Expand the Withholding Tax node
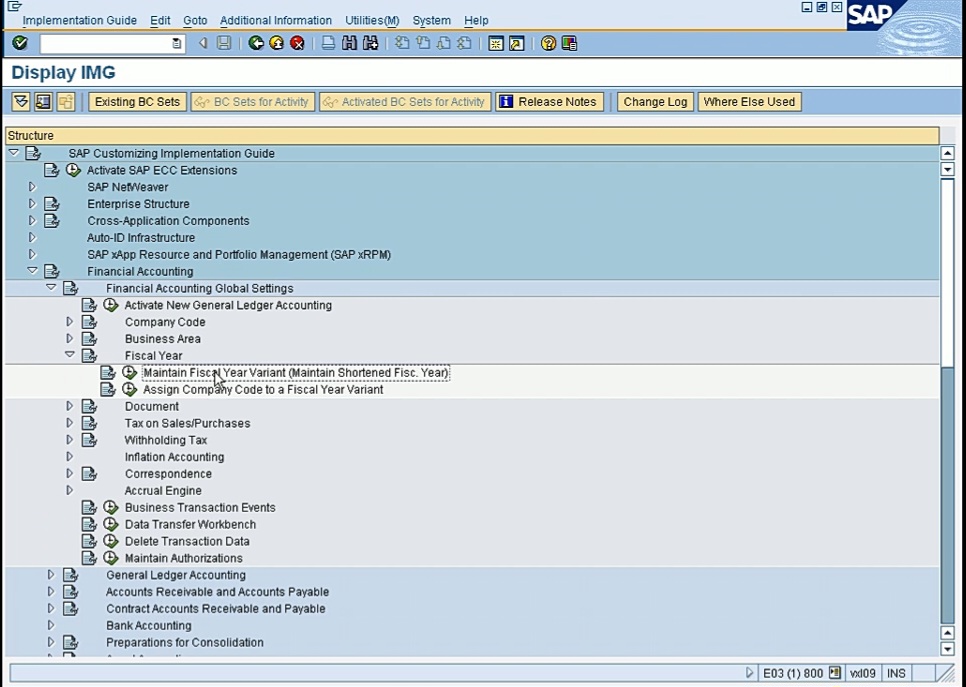 [x=70, y=440]
